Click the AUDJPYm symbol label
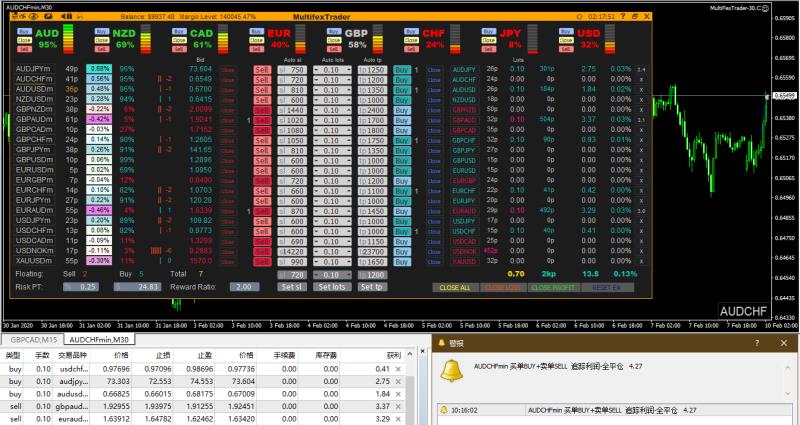The width and height of the screenshot is (800, 425). 34,69
